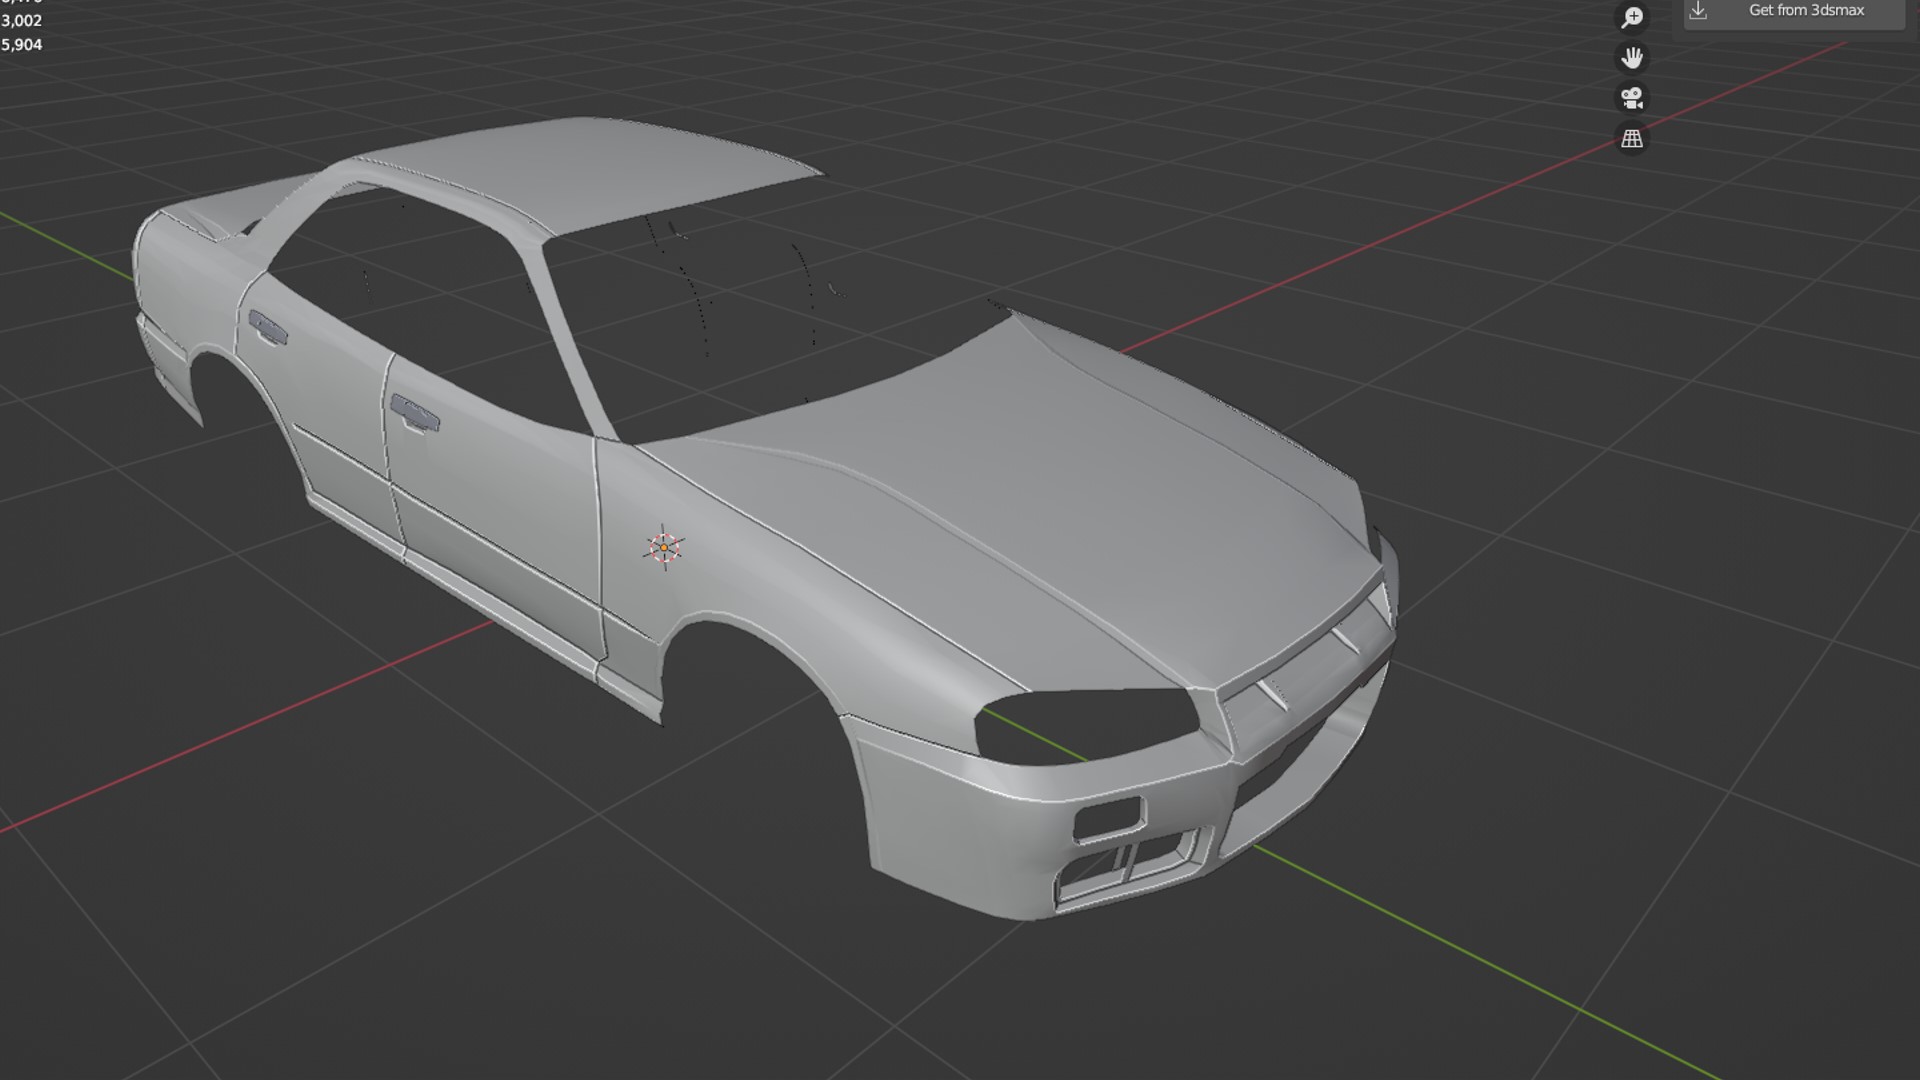Viewport: 1920px width, 1080px height.
Task: Click the zoom magnifier viewport icon
Action: pos(1632,17)
